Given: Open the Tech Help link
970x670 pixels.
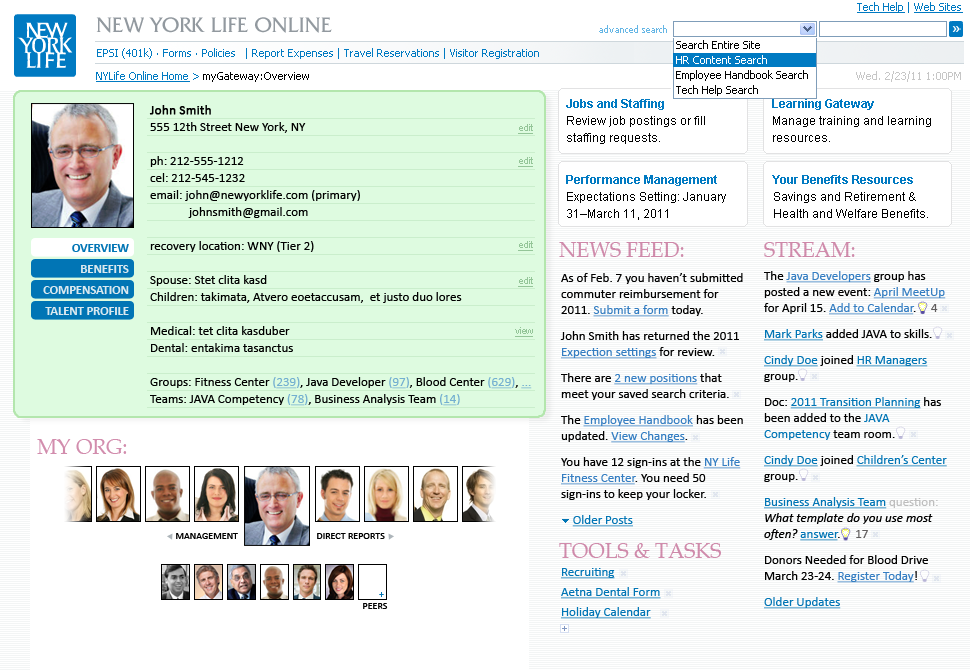Looking at the screenshot, I should tap(880, 7).
